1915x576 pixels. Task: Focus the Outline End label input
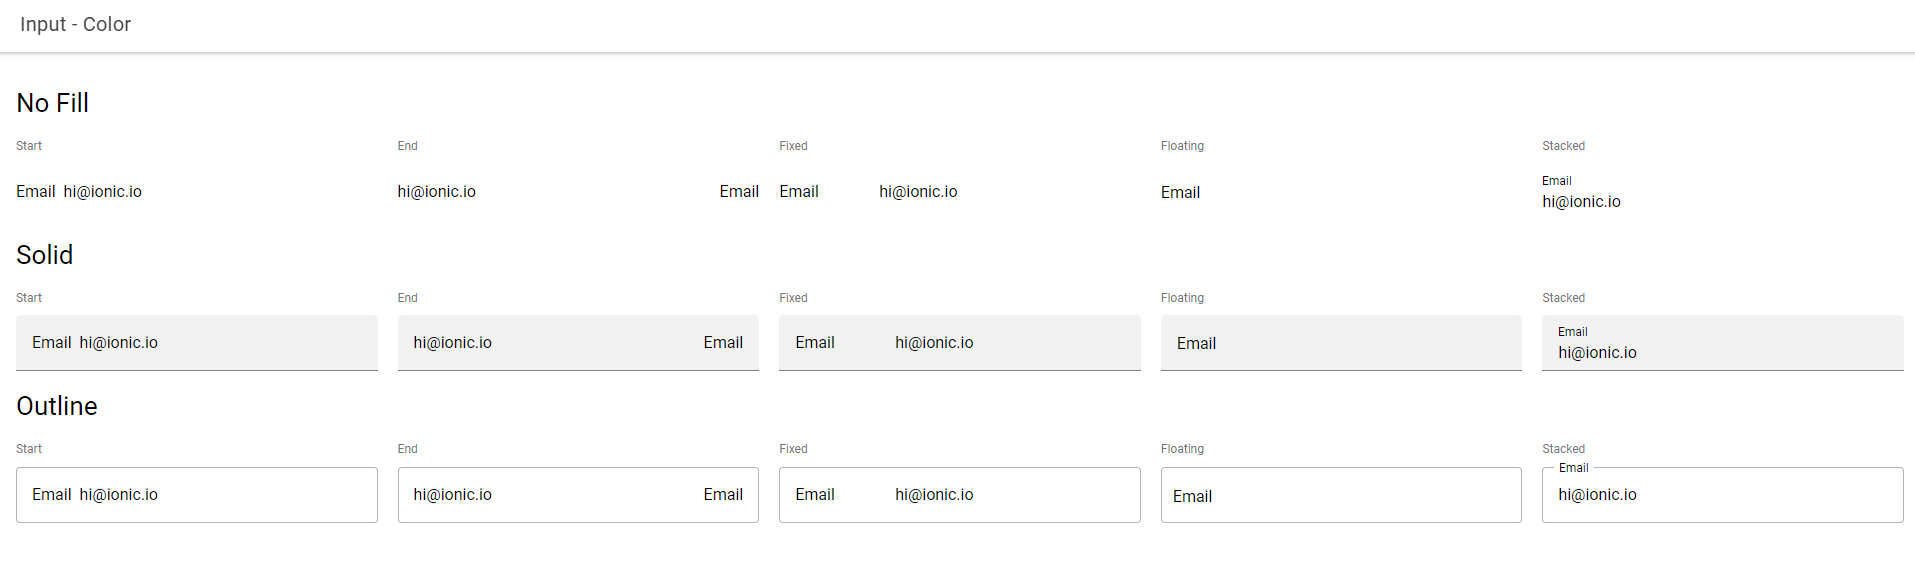tap(578, 495)
